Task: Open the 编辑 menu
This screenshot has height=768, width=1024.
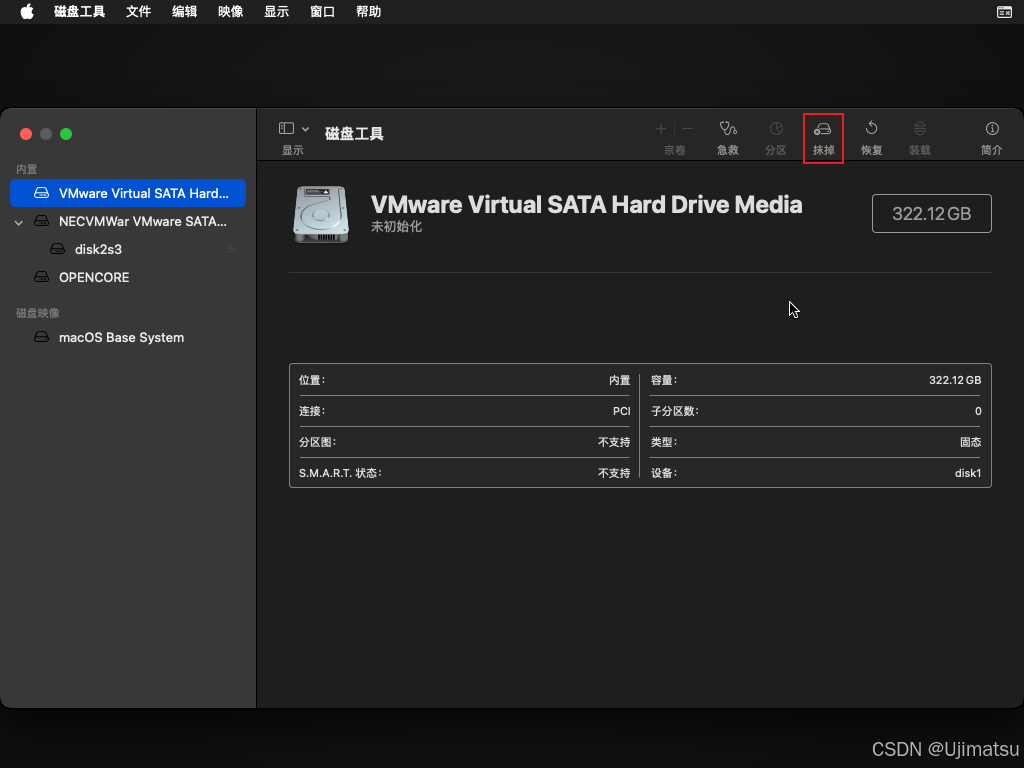Action: (x=184, y=12)
